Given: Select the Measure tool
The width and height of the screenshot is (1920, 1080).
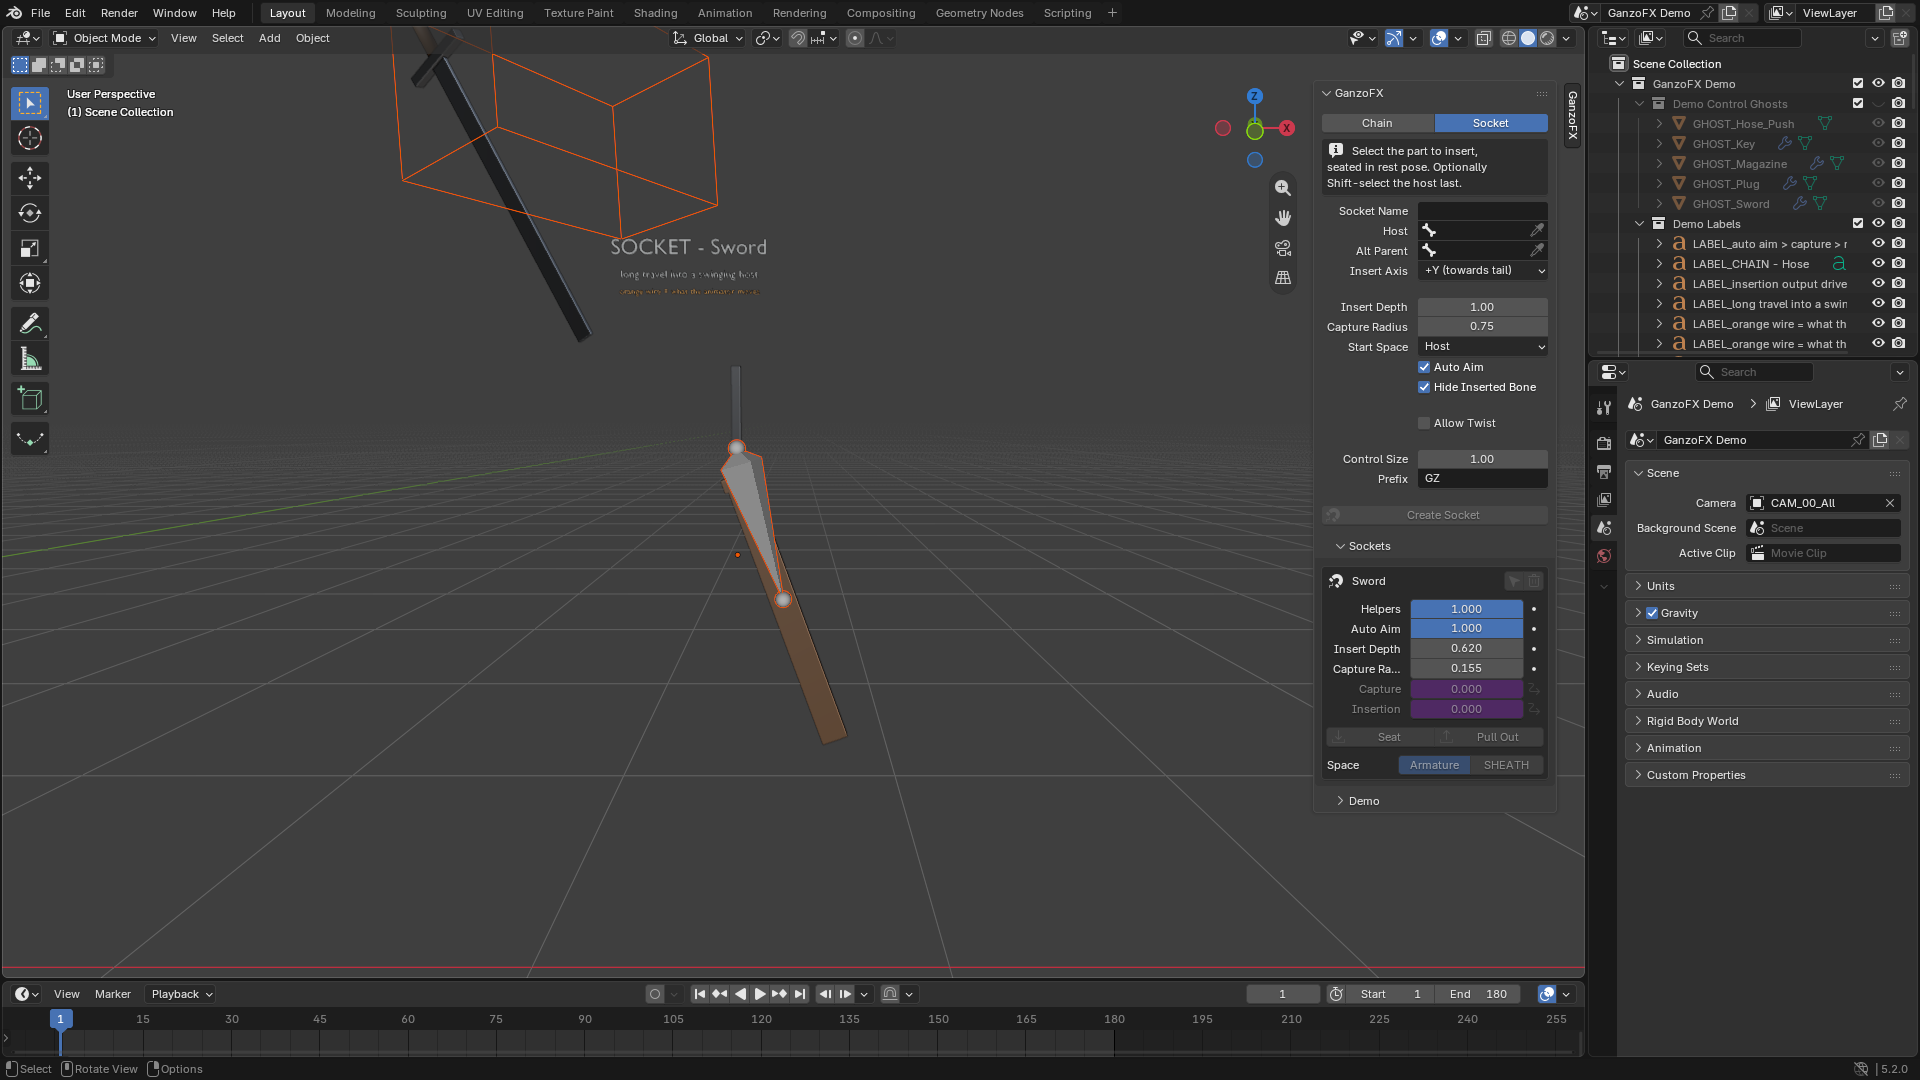Looking at the screenshot, I should [30, 359].
